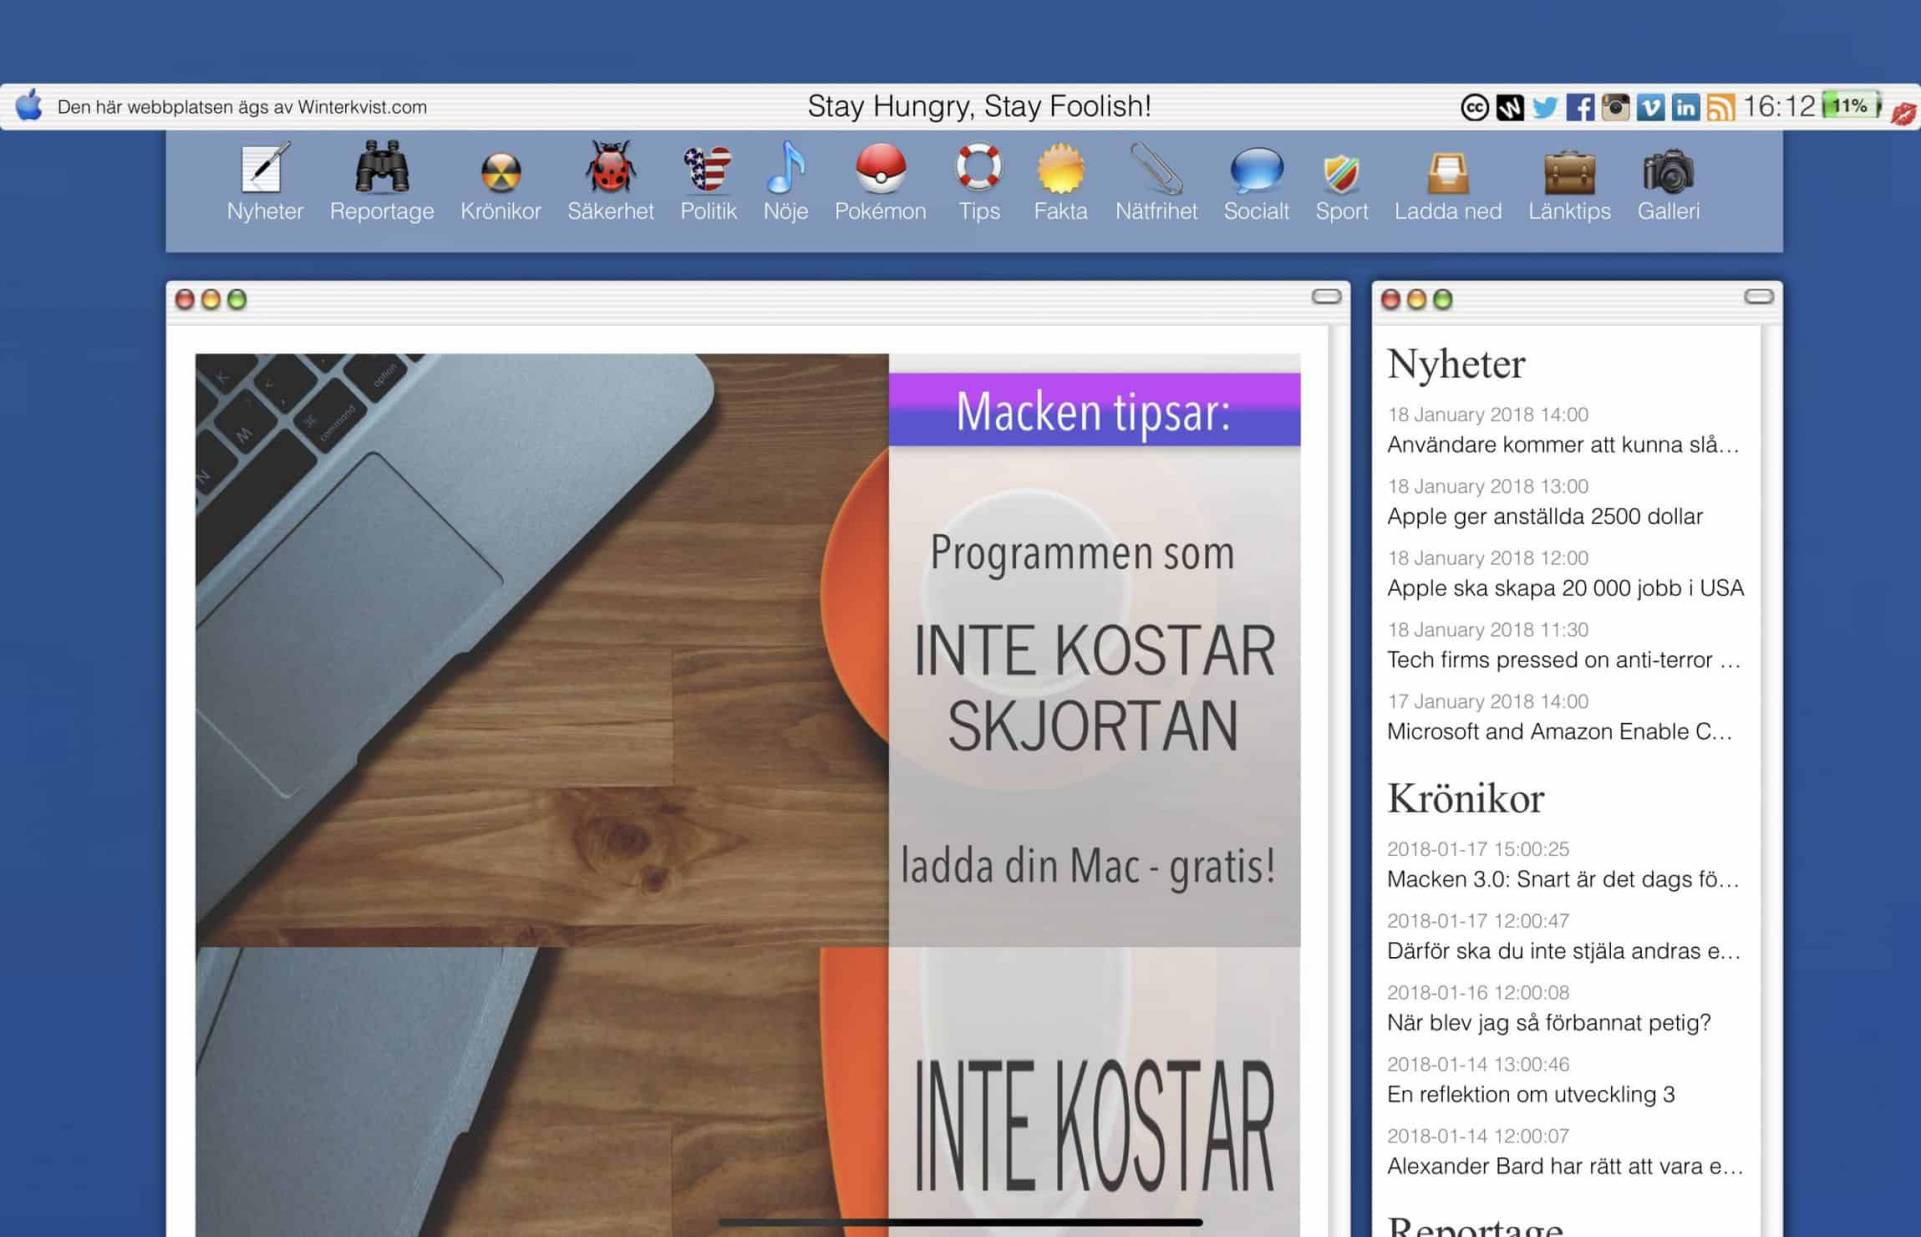1921x1237 pixels.
Task: Open the Vimeo icon
Action: [1650, 107]
